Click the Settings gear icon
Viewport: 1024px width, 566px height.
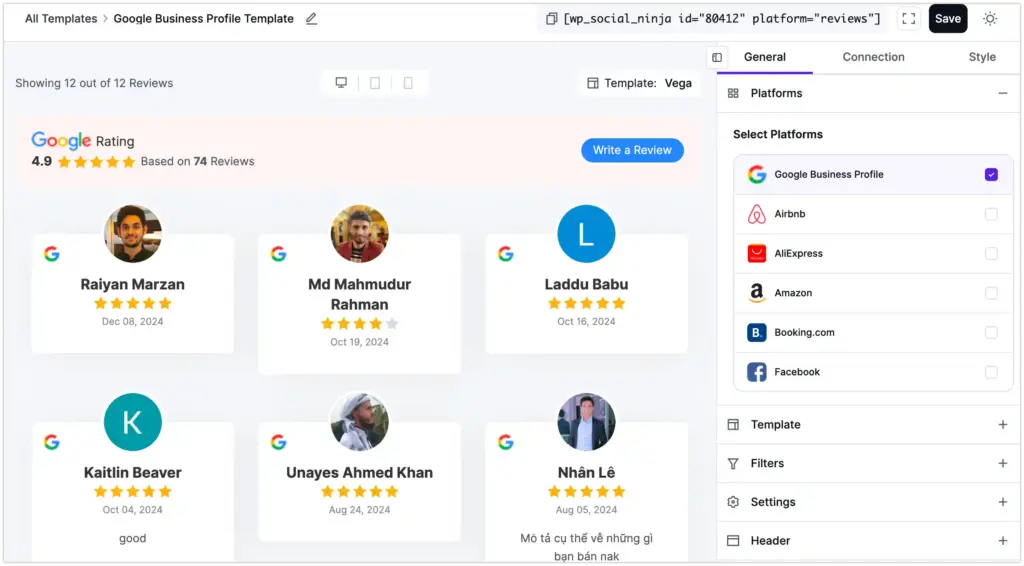click(x=733, y=502)
